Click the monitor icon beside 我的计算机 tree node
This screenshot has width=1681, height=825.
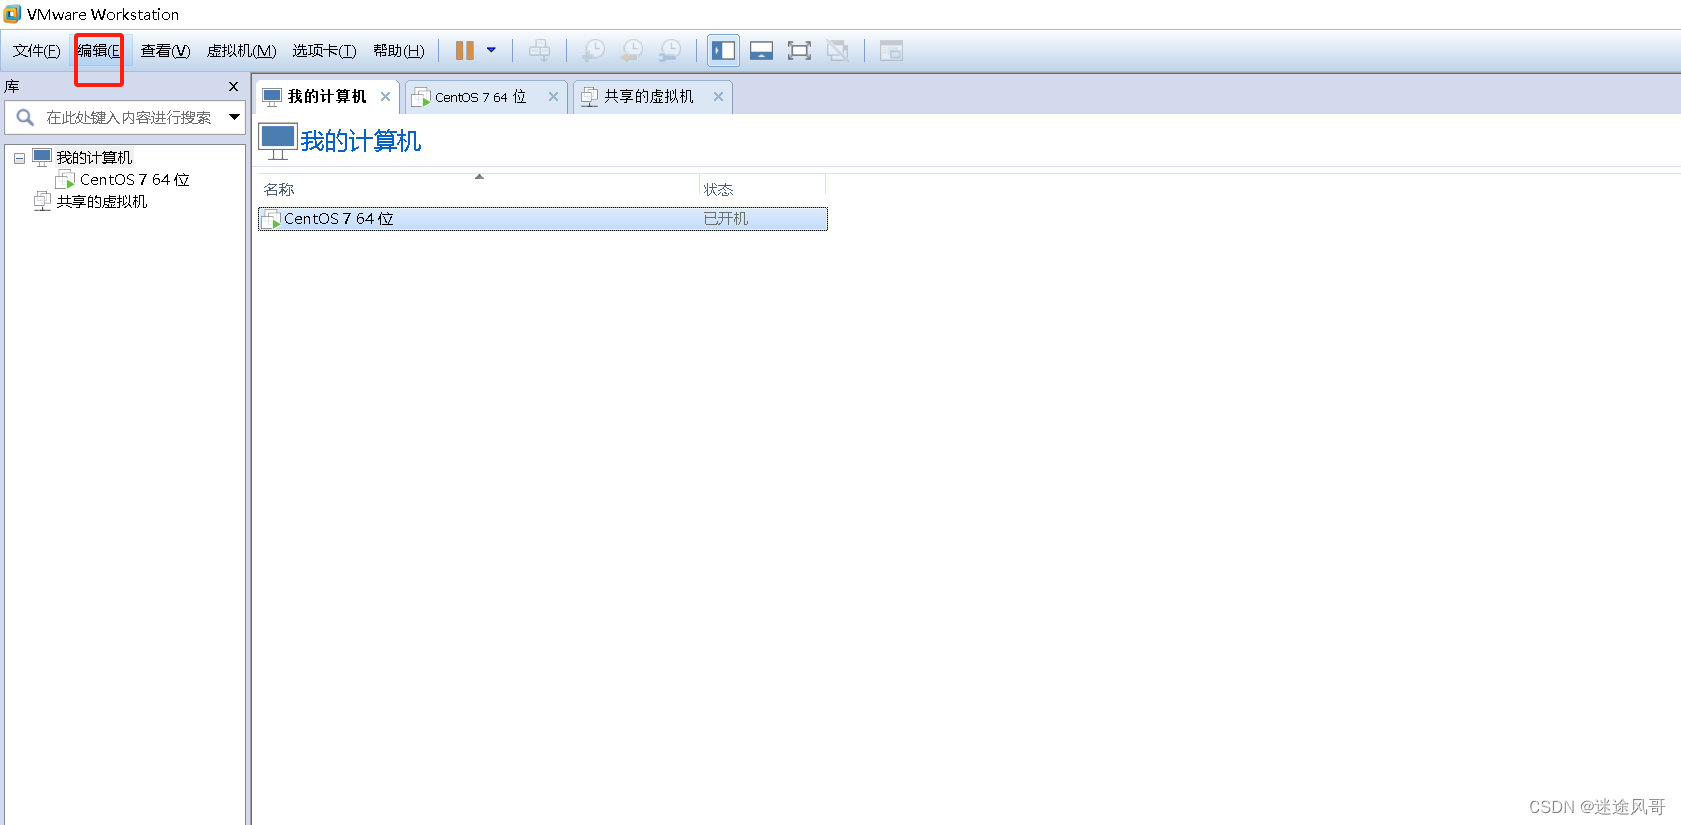point(42,158)
